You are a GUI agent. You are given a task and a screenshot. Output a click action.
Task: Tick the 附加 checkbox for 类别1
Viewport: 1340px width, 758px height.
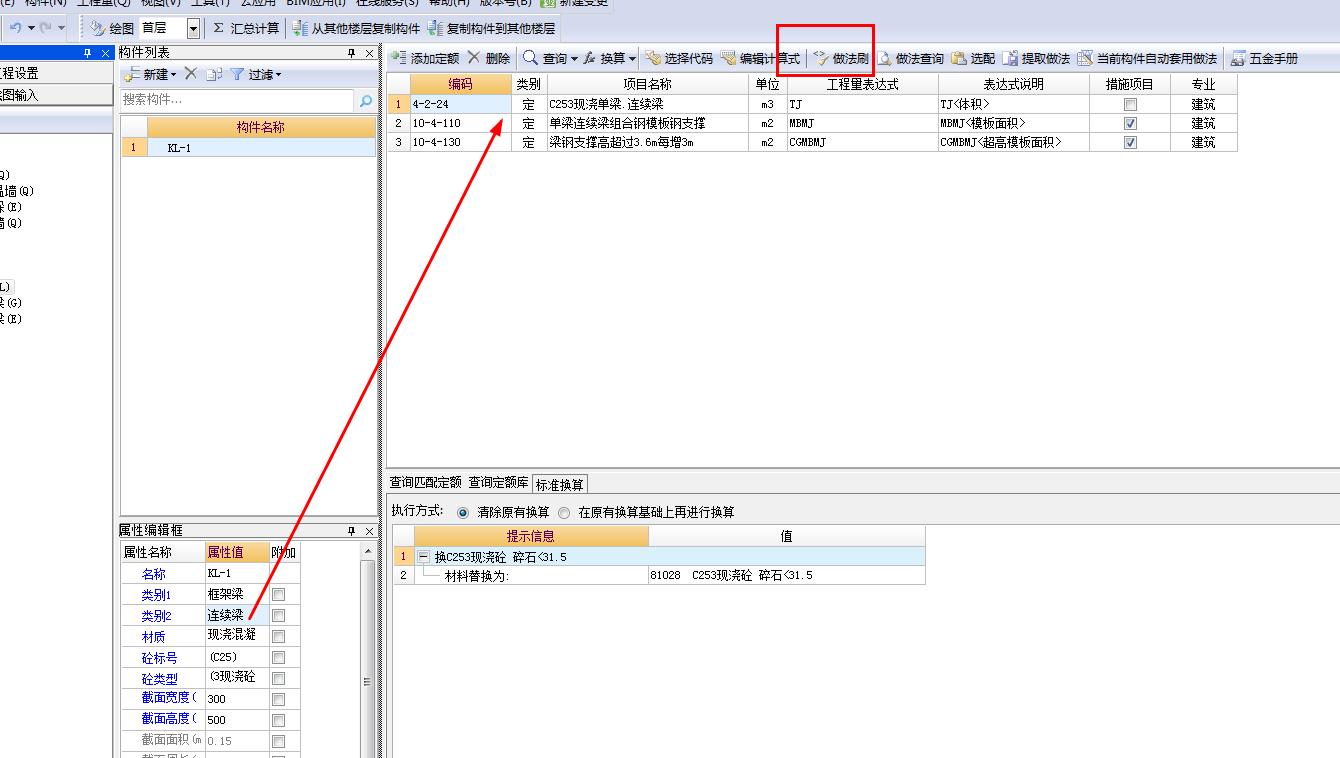[278, 594]
